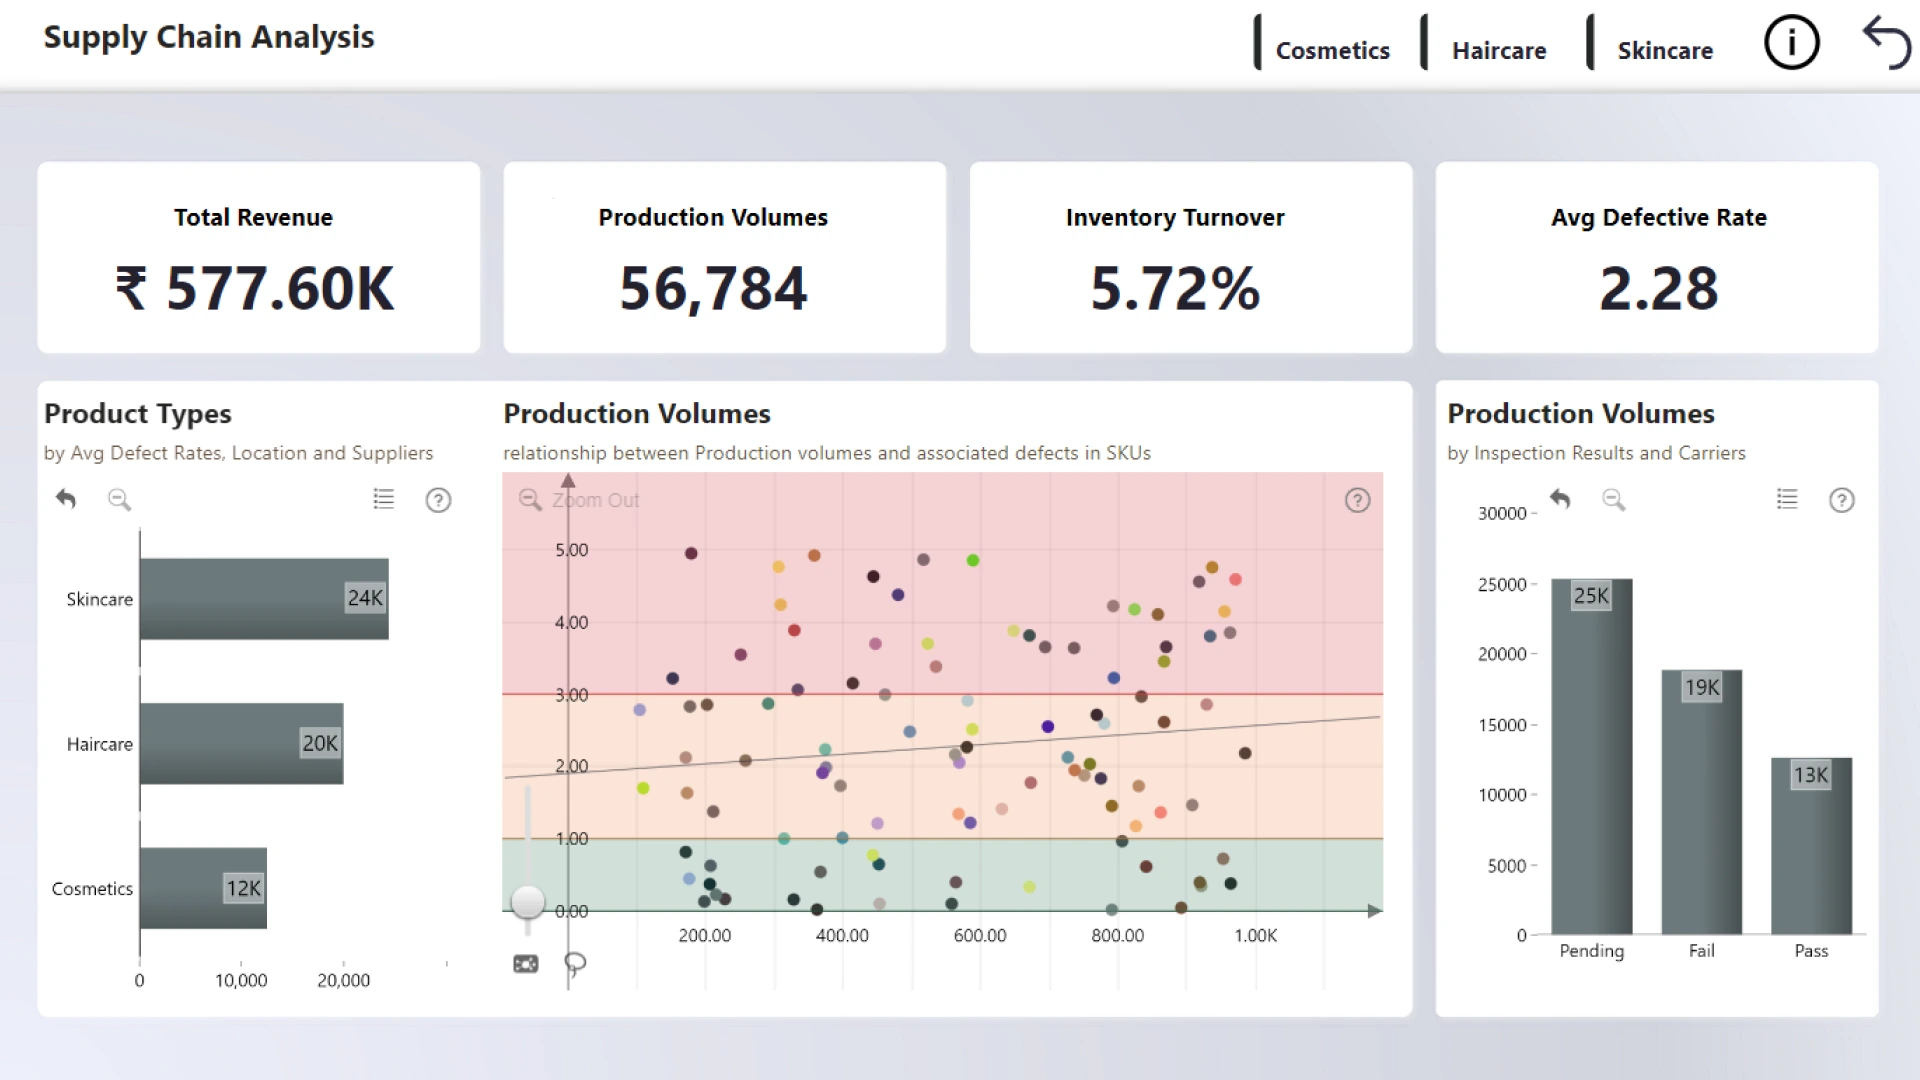This screenshot has width=1920, height=1080.
Task: Click the Haircare axis label
Action: tap(99, 744)
